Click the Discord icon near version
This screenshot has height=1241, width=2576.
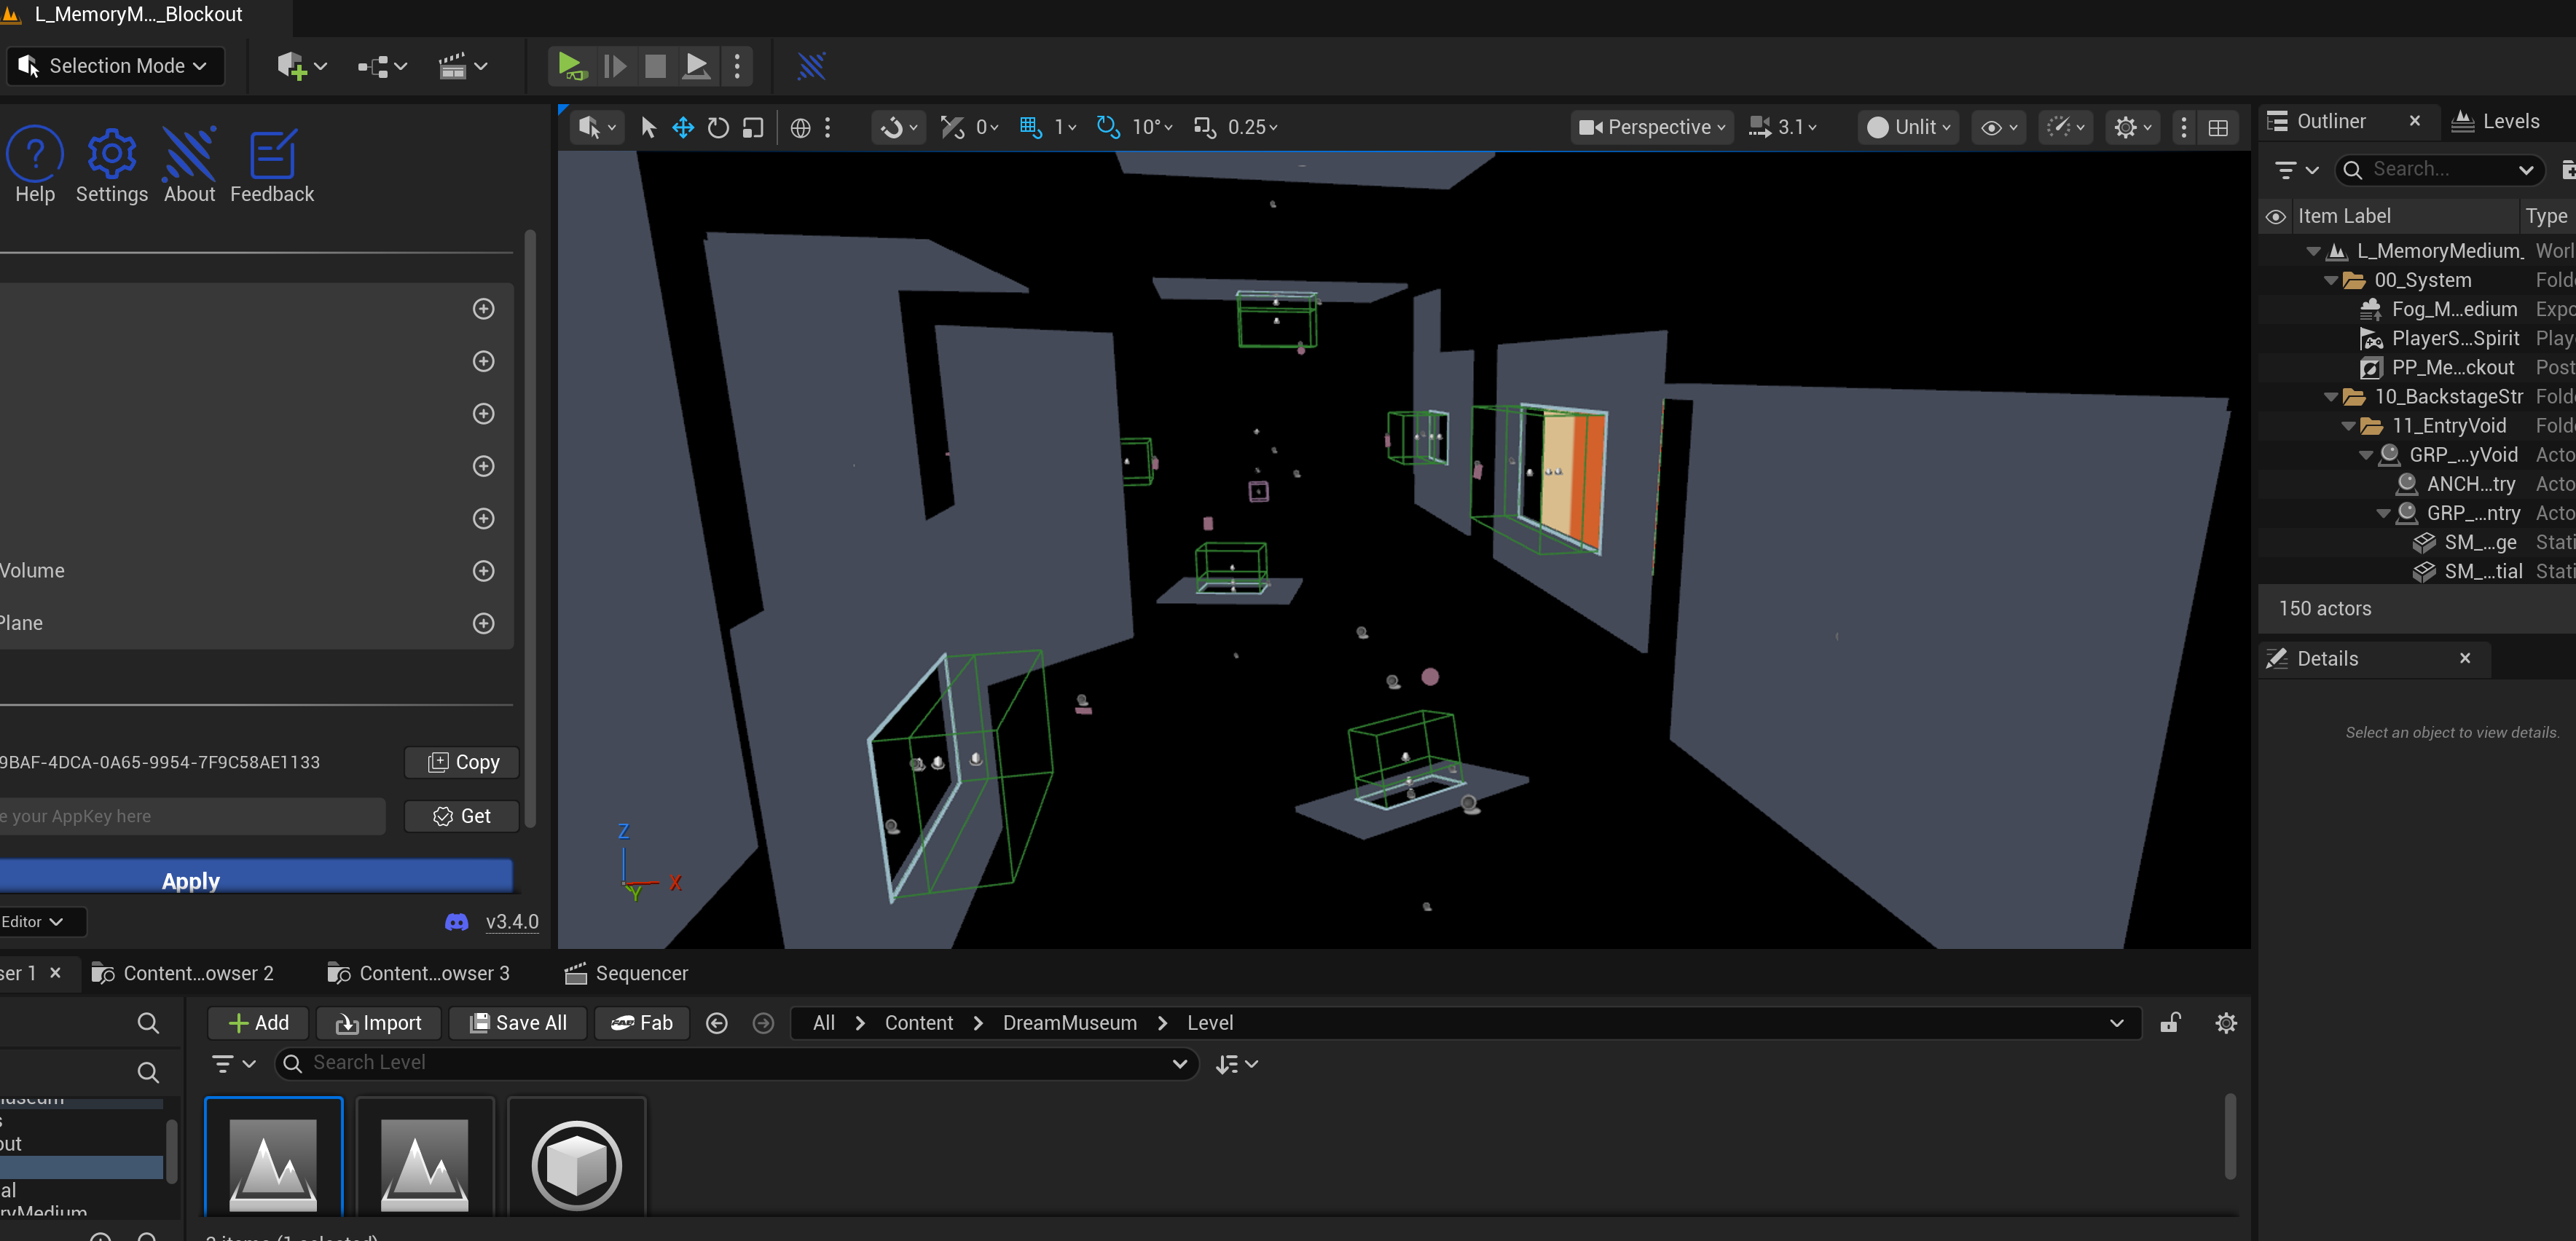(456, 921)
